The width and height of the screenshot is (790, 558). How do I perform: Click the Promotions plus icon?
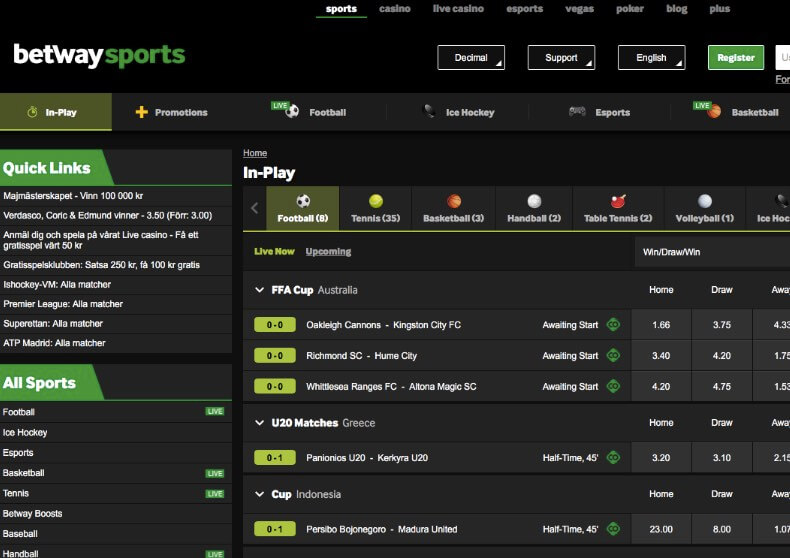(142, 112)
